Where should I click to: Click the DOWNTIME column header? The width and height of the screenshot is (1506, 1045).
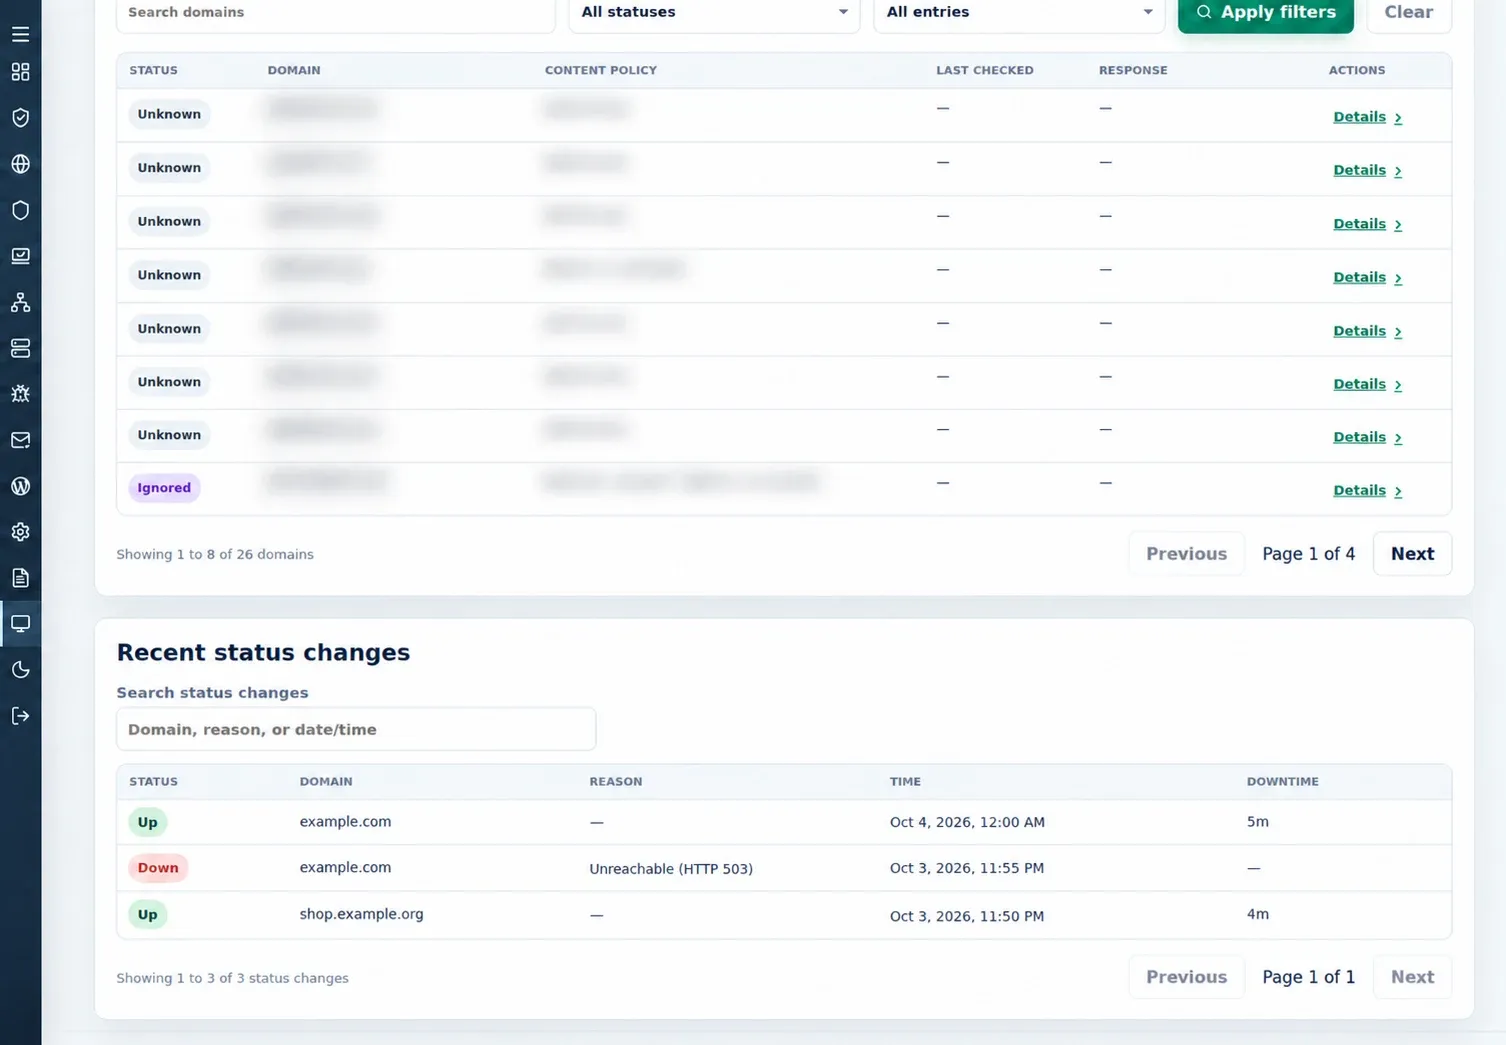click(1282, 781)
